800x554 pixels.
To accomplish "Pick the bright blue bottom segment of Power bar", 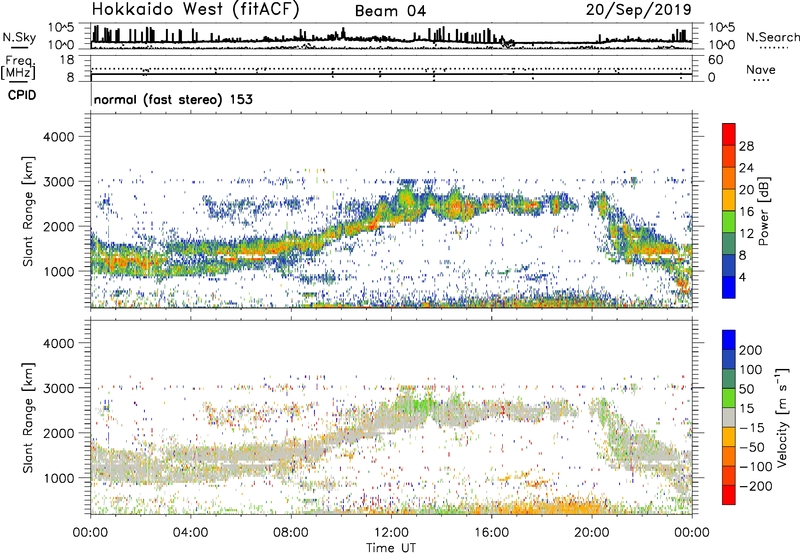I will click(729, 287).
